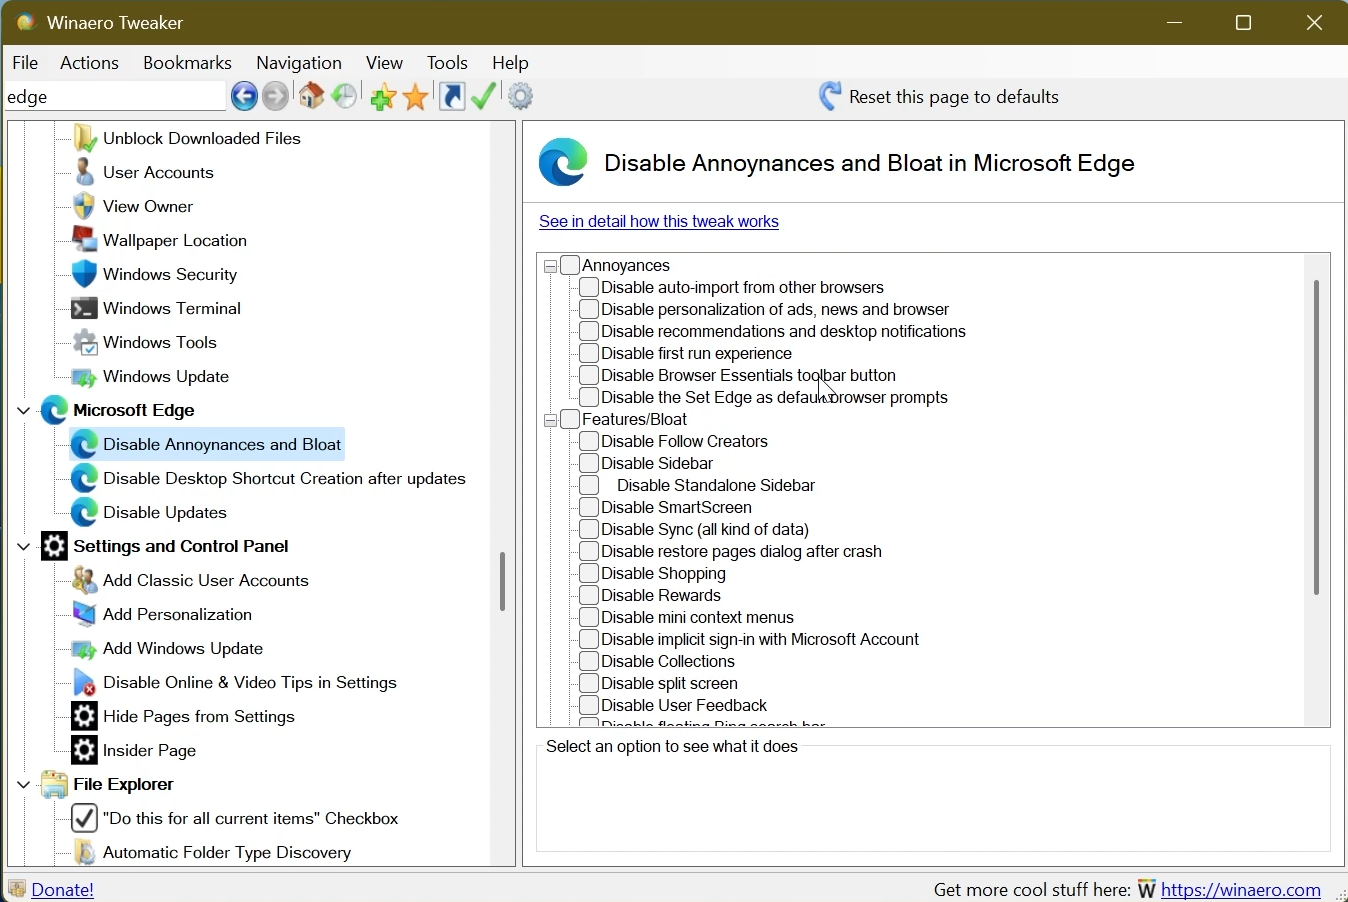This screenshot has width=1348, height=902.
Task: Select the blue shortcut arrow icon
Action: pos(451,96)
